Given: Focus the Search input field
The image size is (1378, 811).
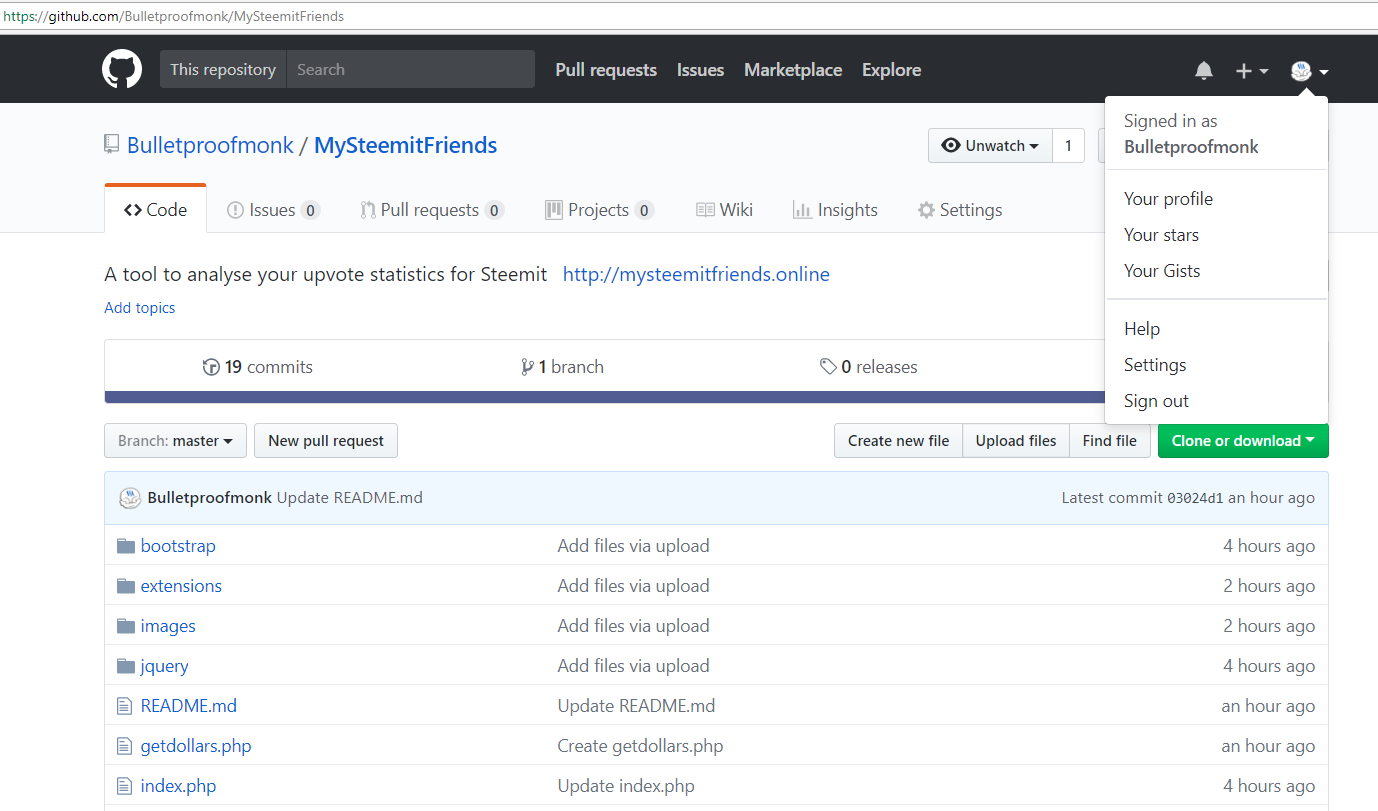Looking at the screenshot, I should click(411, 70).
